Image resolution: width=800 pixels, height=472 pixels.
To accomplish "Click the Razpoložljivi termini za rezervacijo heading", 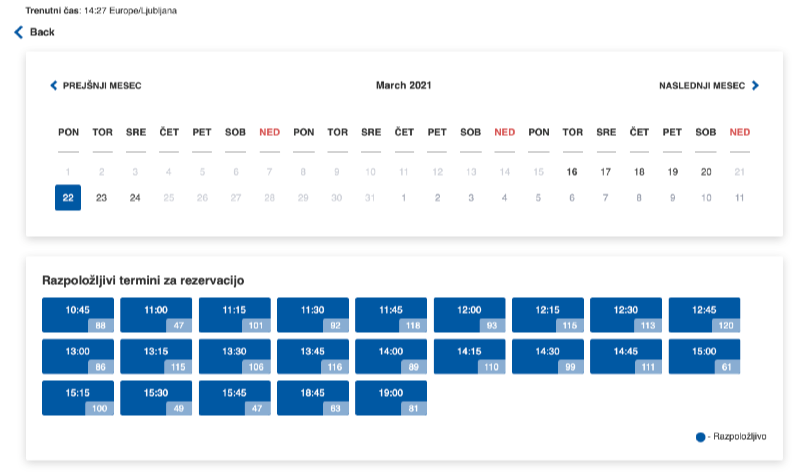I will click(x=143, y=280).
